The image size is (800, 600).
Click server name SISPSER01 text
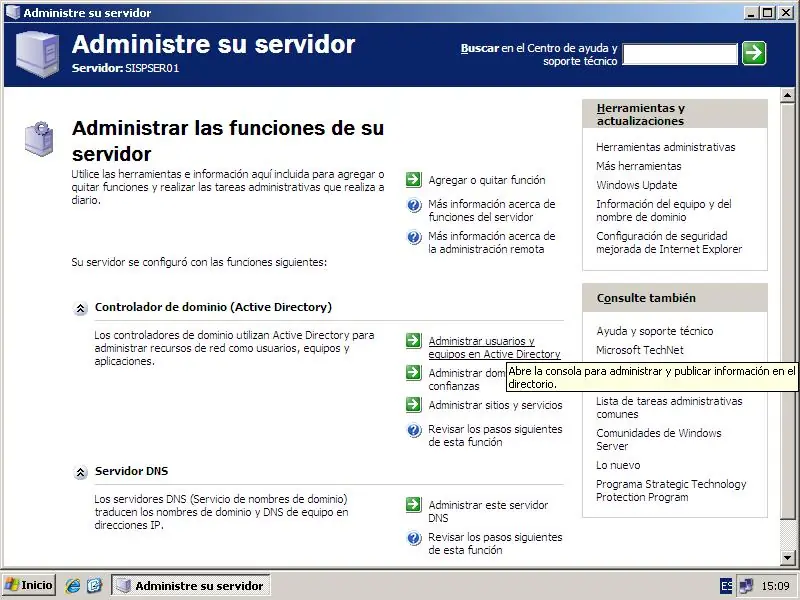coord(152,68)
